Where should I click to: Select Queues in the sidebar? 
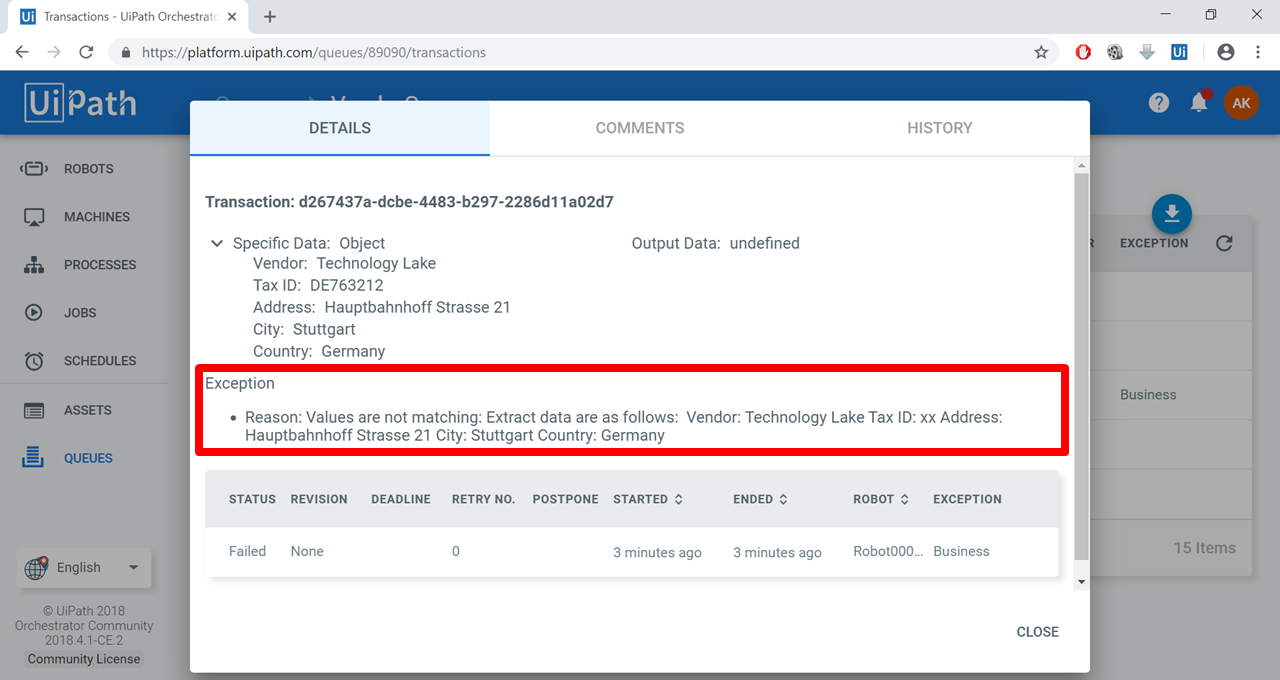pos(88,458)
